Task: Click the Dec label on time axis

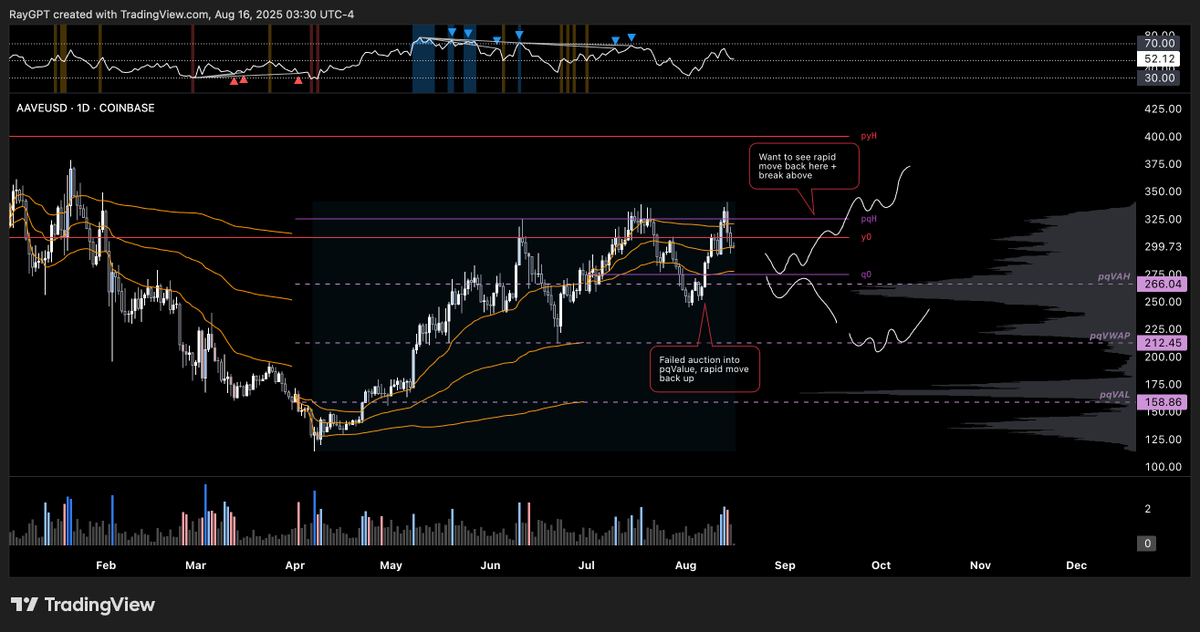Action: point(1076,565)
